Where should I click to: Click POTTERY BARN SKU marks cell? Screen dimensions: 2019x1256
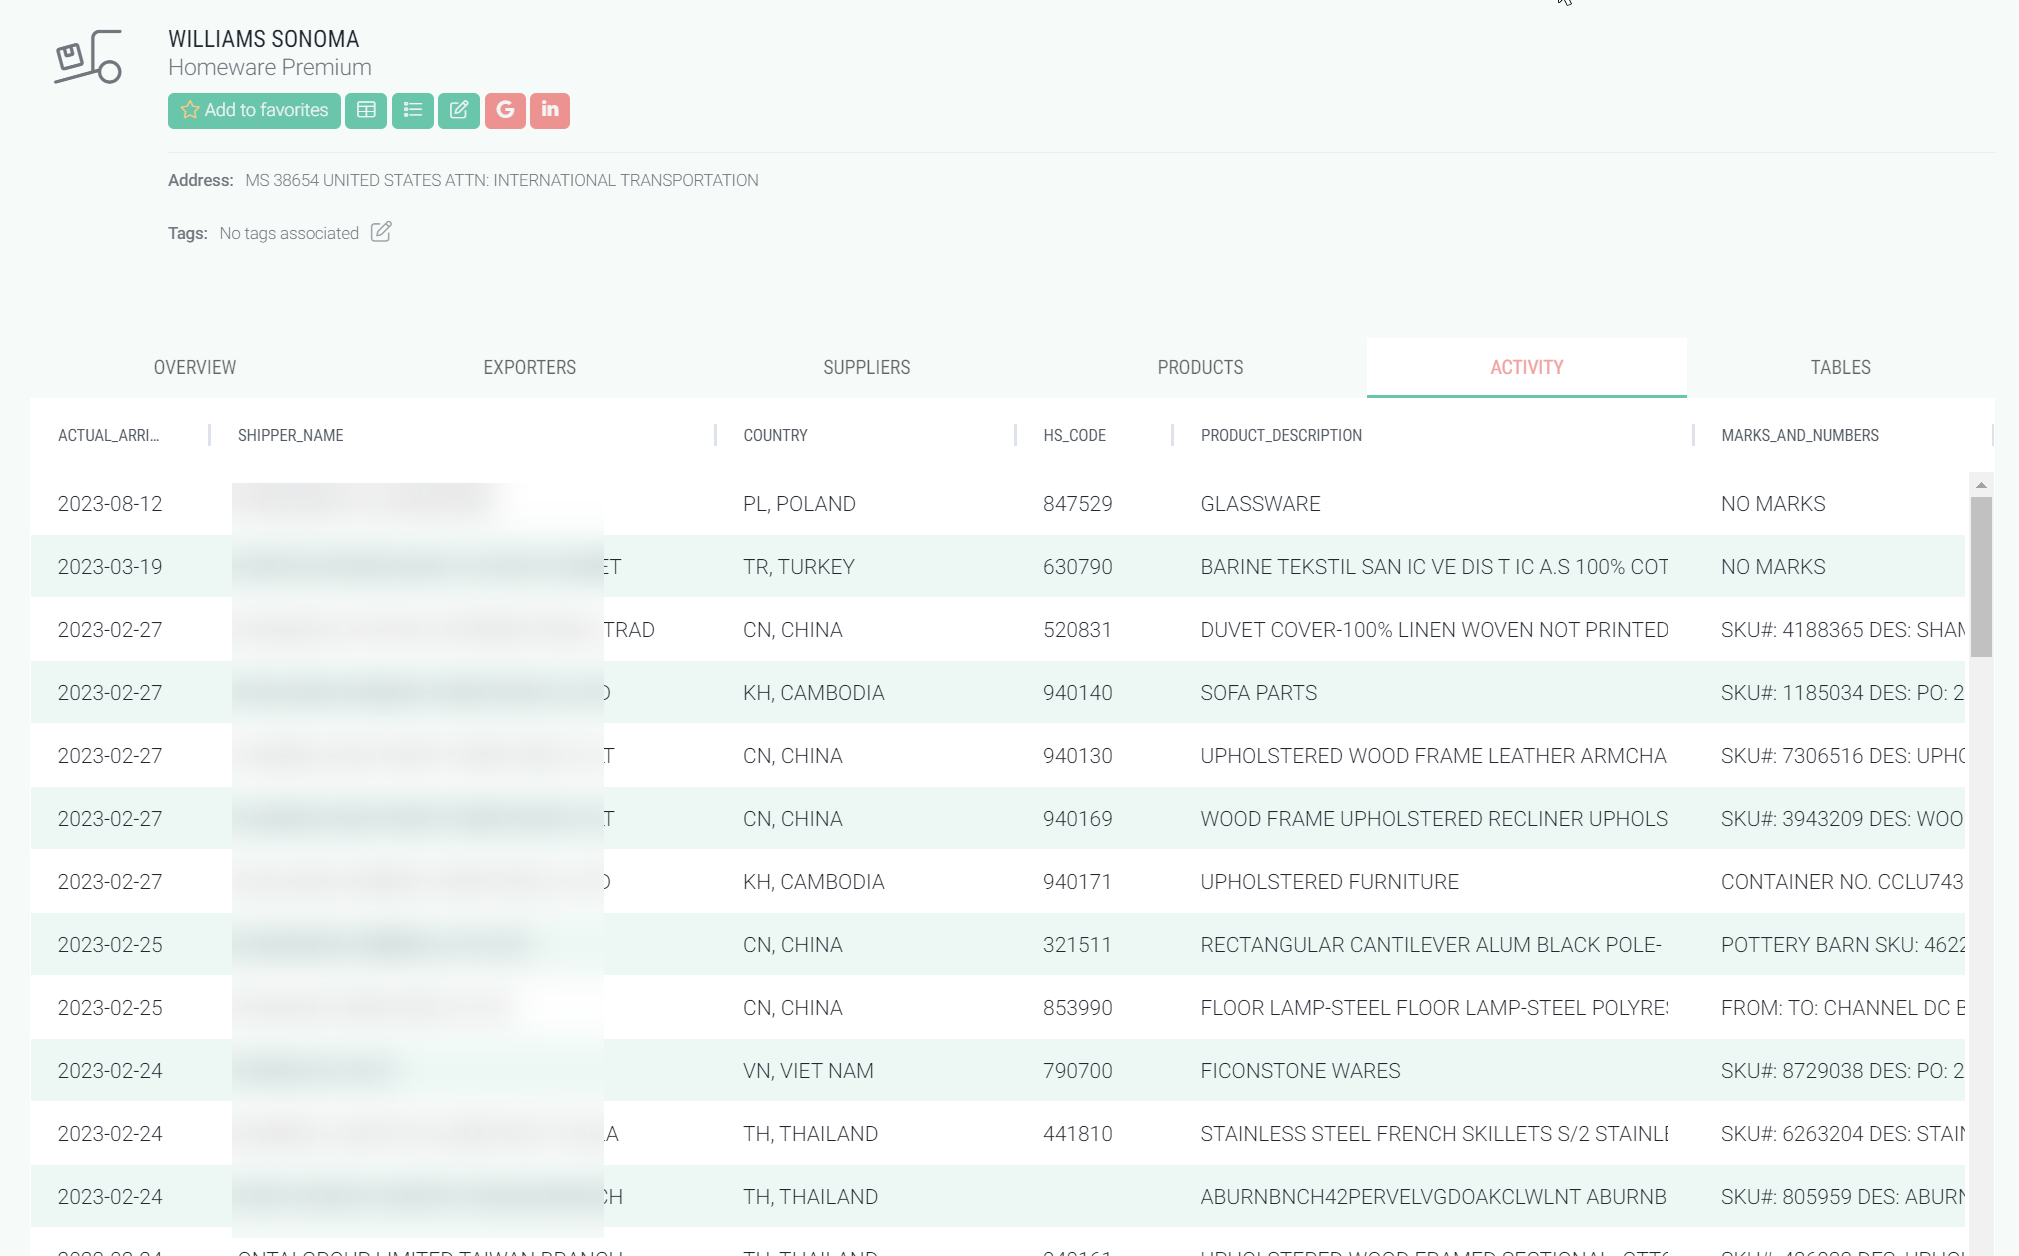click(x=1843, y=945)
